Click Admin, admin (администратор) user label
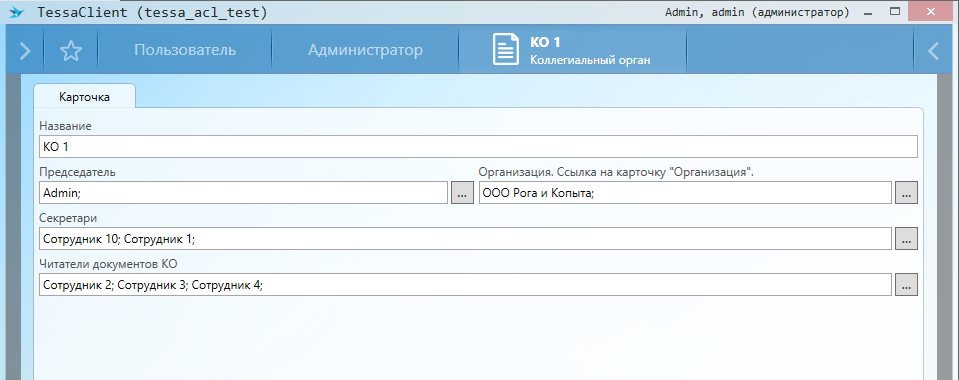Viewport: 959px width, 380px height. click(x=757, y=12)
